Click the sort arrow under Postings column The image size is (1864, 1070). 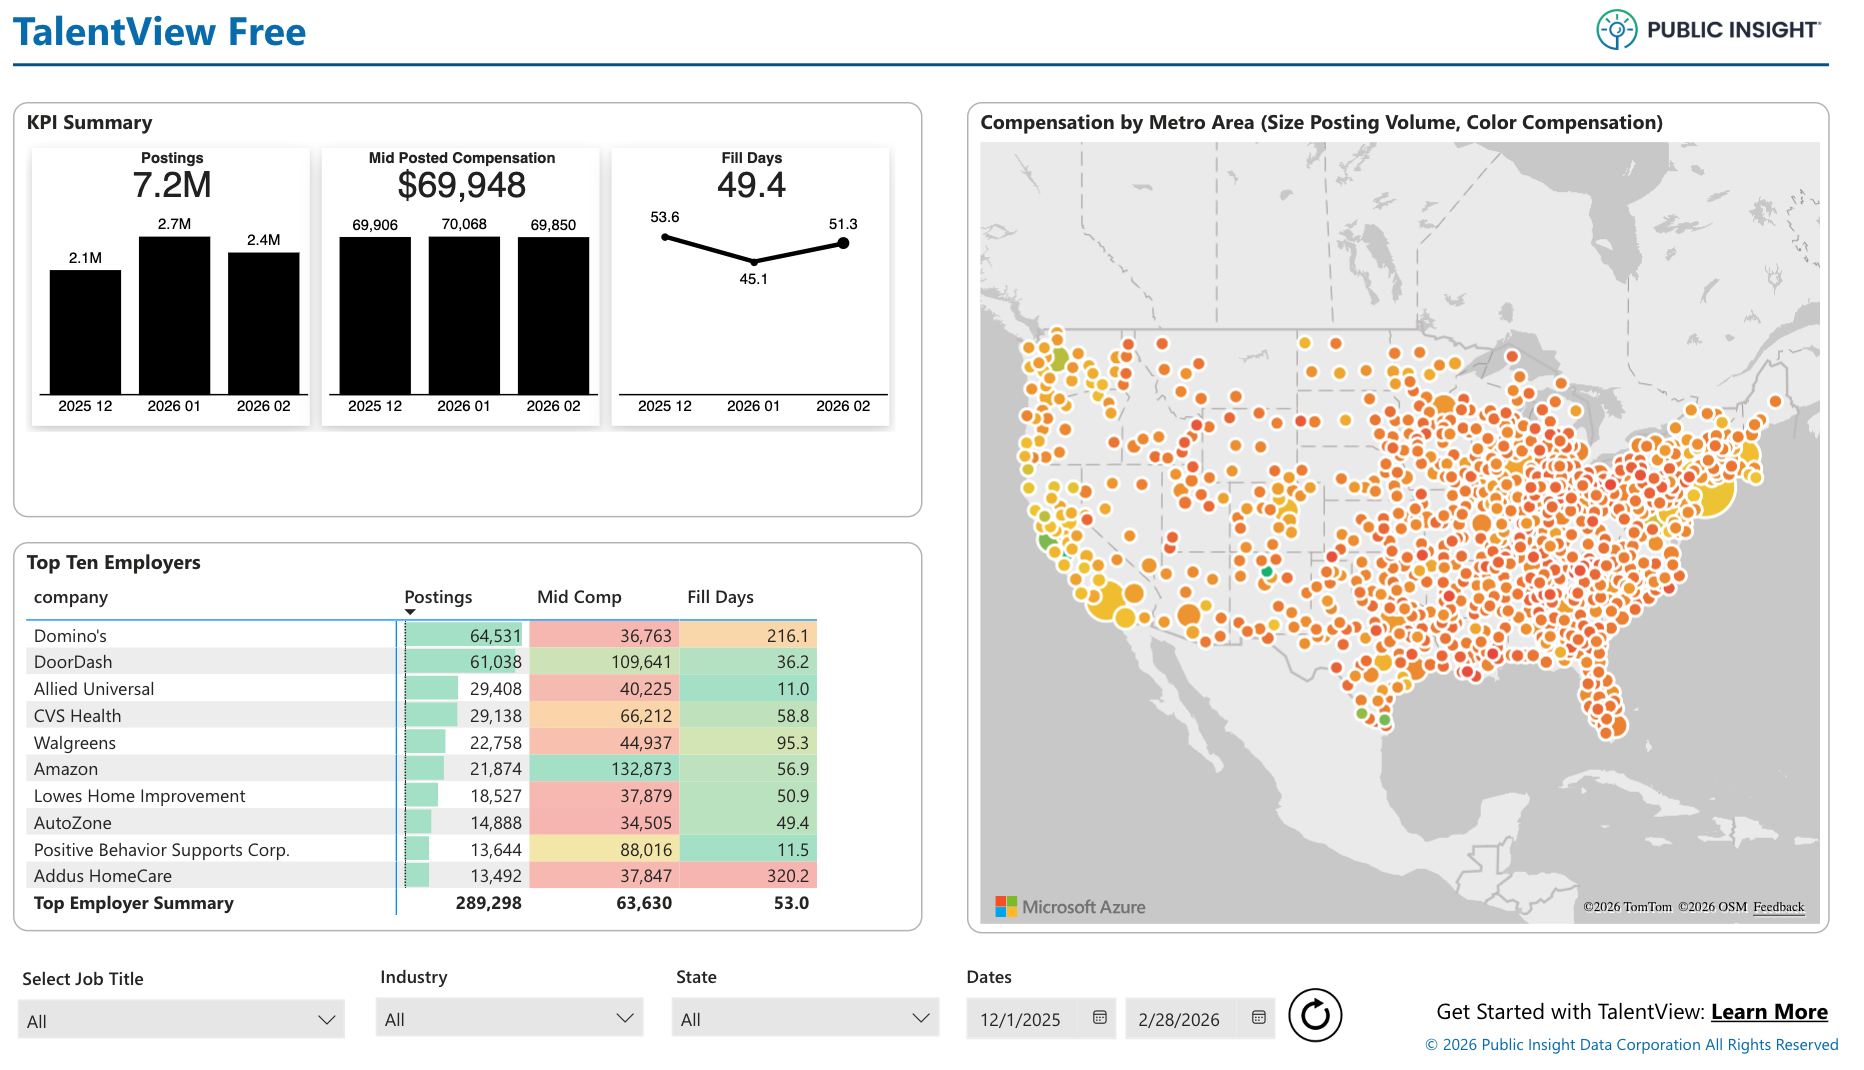point(410,612)
